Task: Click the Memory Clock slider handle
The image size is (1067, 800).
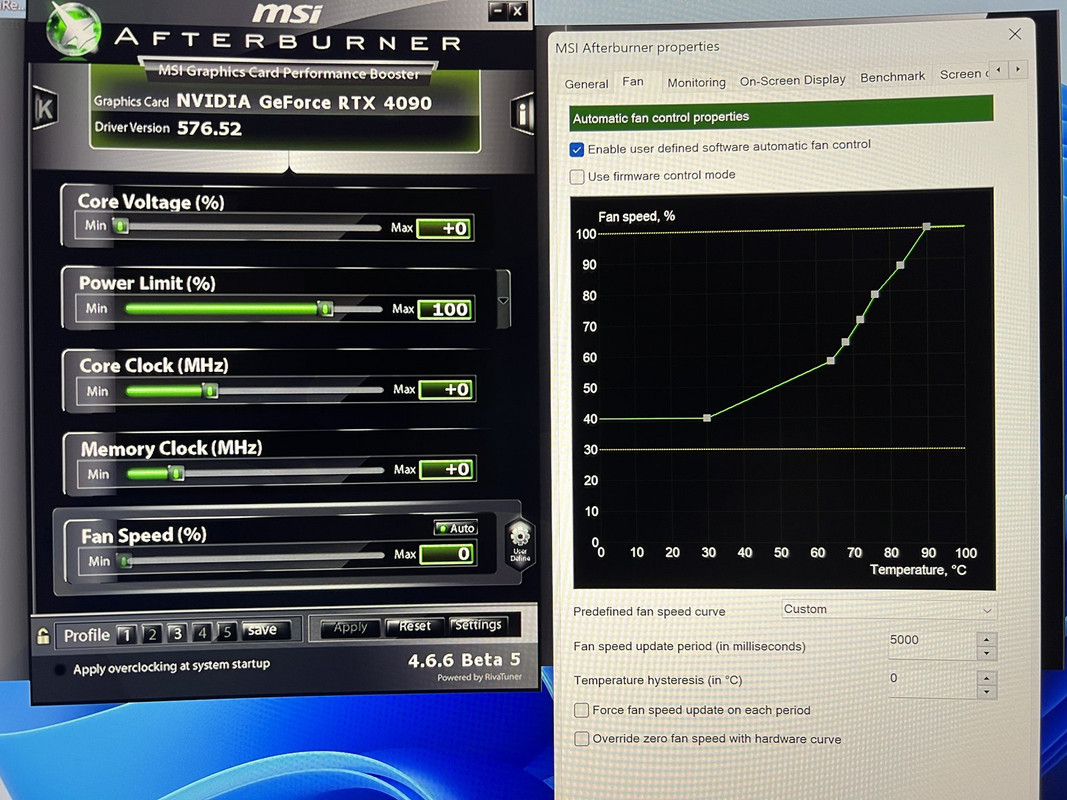Action: click(x=176, y=472)
